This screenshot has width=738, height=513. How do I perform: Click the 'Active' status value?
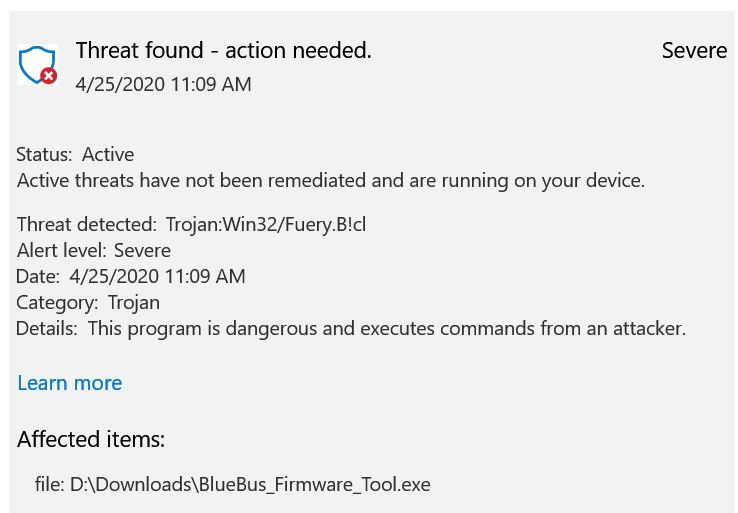coord(108,154)
